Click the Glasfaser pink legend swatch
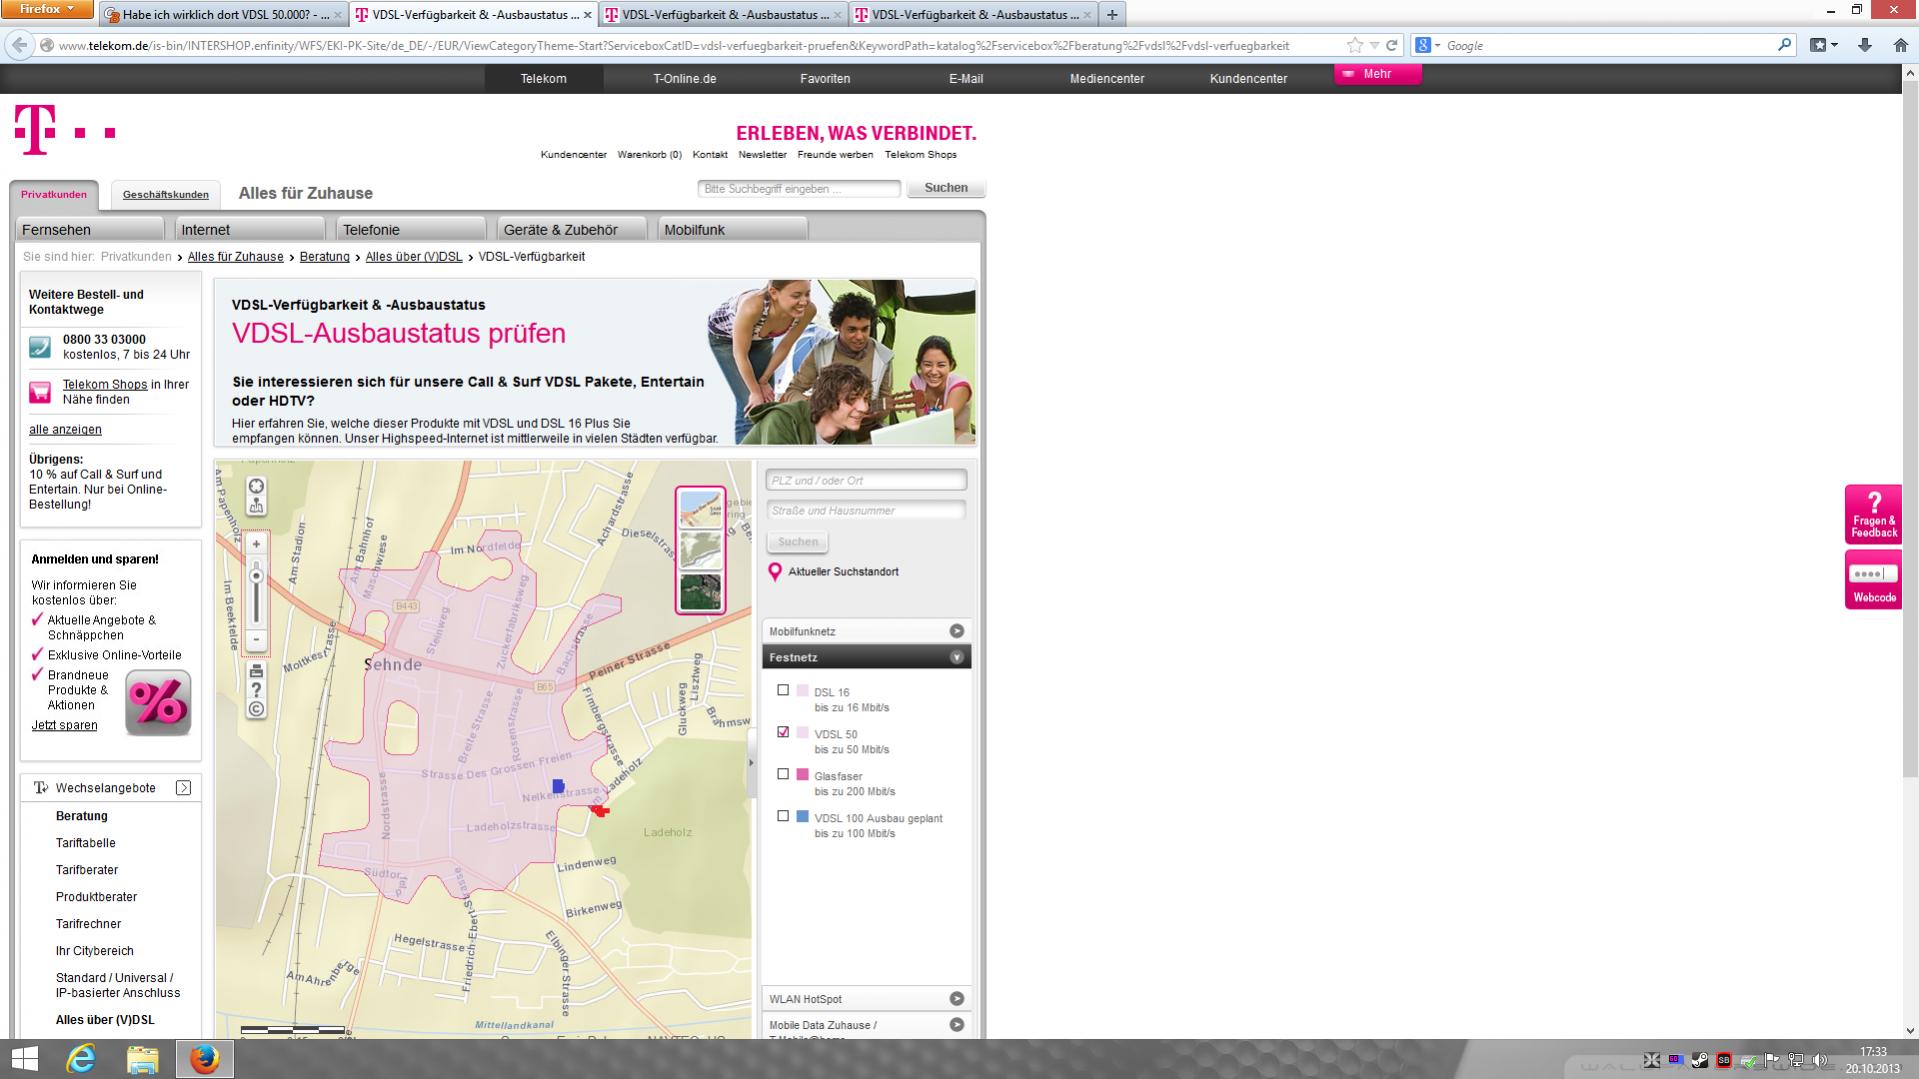Screen dimensions: 1919x1079 pyautogui.click(x=802, y=774)
